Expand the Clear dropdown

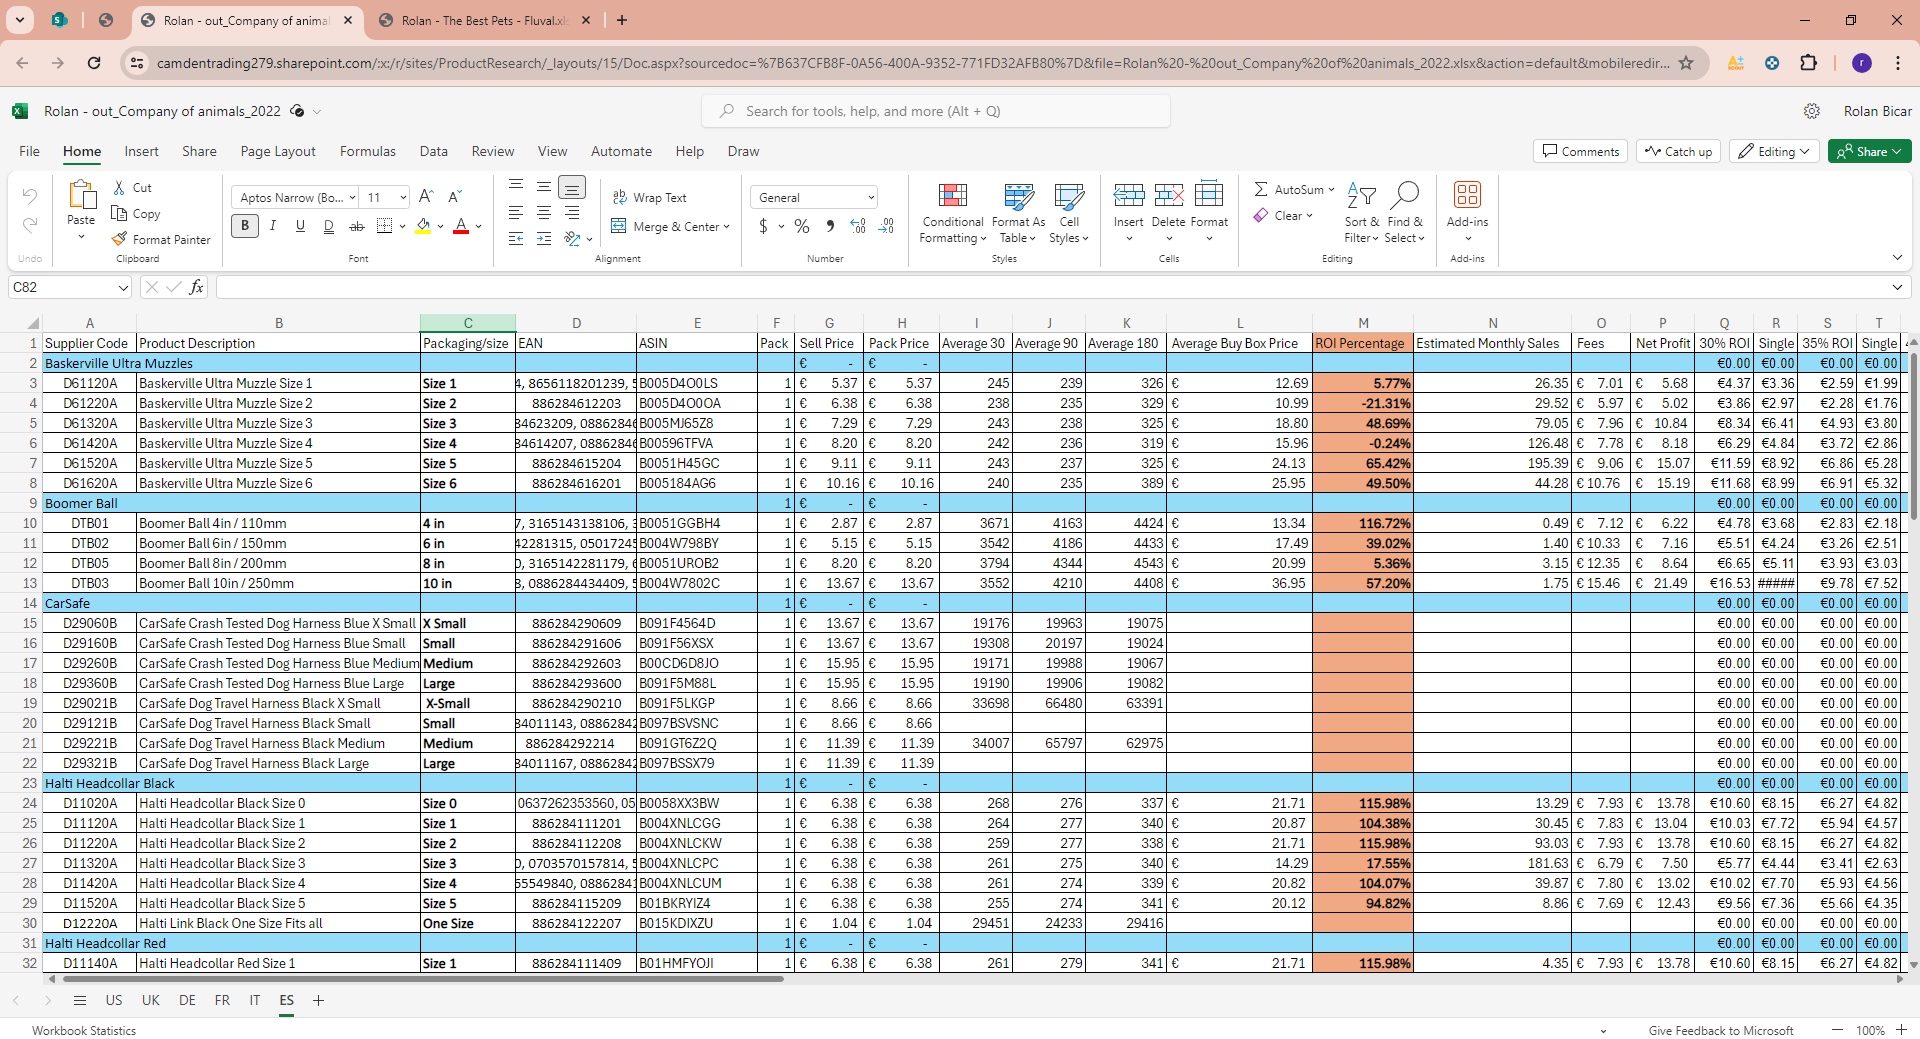[1308, 216]
